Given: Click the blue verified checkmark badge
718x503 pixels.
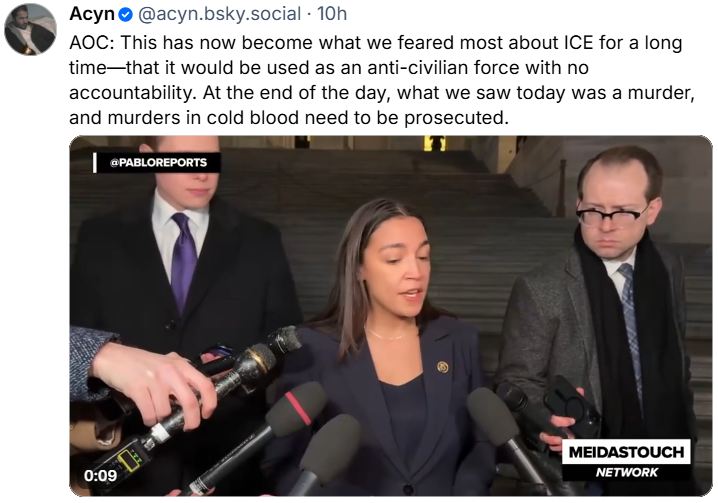Looking at the screenshot, I should [125, 15].
